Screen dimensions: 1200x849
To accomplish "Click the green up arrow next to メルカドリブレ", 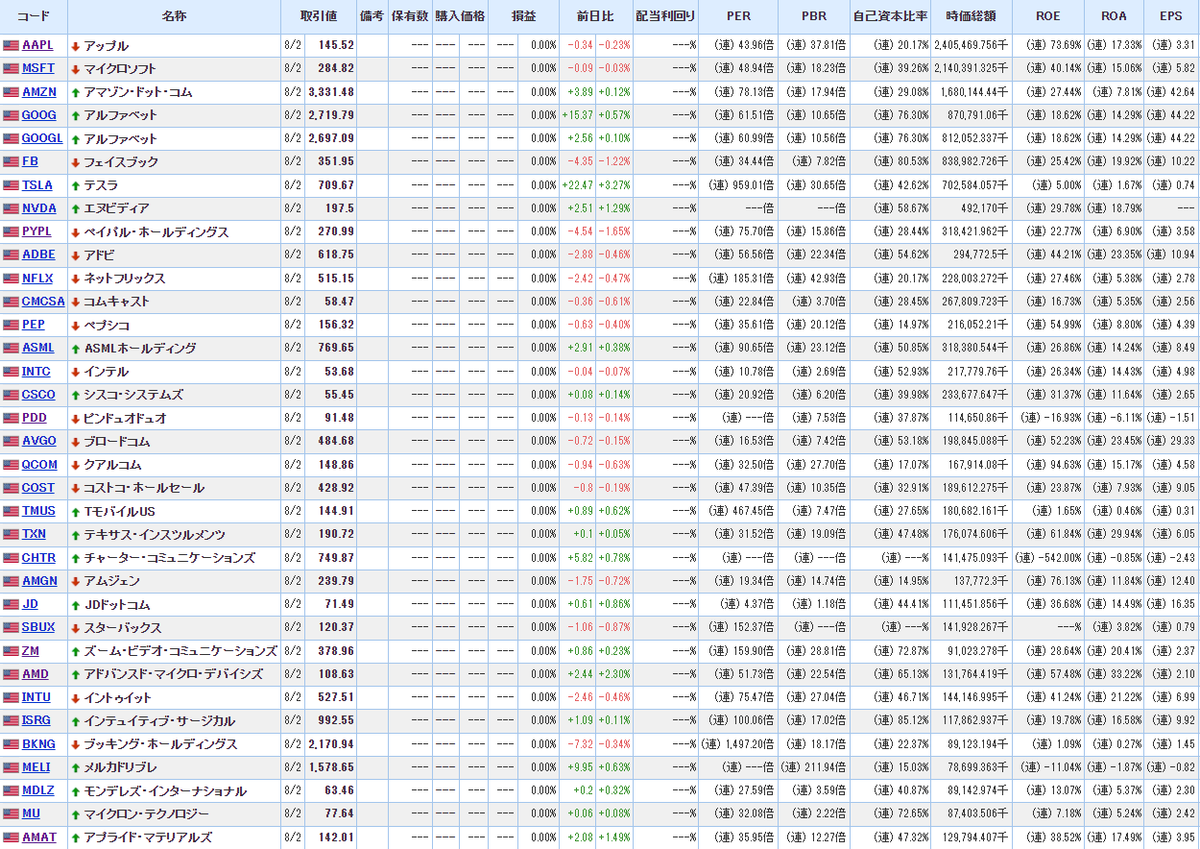I will [75, 767].
